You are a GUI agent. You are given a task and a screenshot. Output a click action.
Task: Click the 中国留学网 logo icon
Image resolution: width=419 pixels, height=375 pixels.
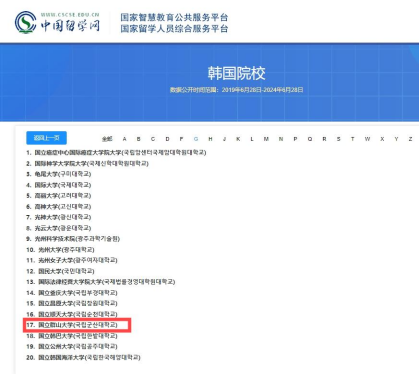(x=25, y=22)
